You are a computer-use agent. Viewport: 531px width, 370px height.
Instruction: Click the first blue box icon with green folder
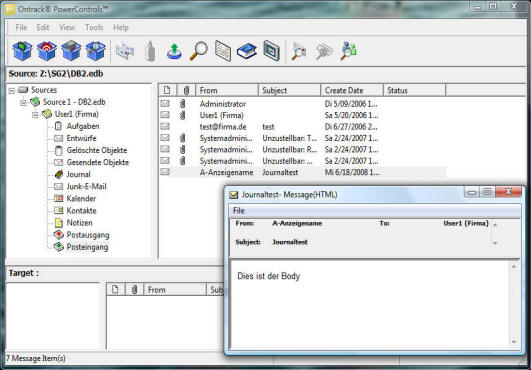[x=22, y=51]
